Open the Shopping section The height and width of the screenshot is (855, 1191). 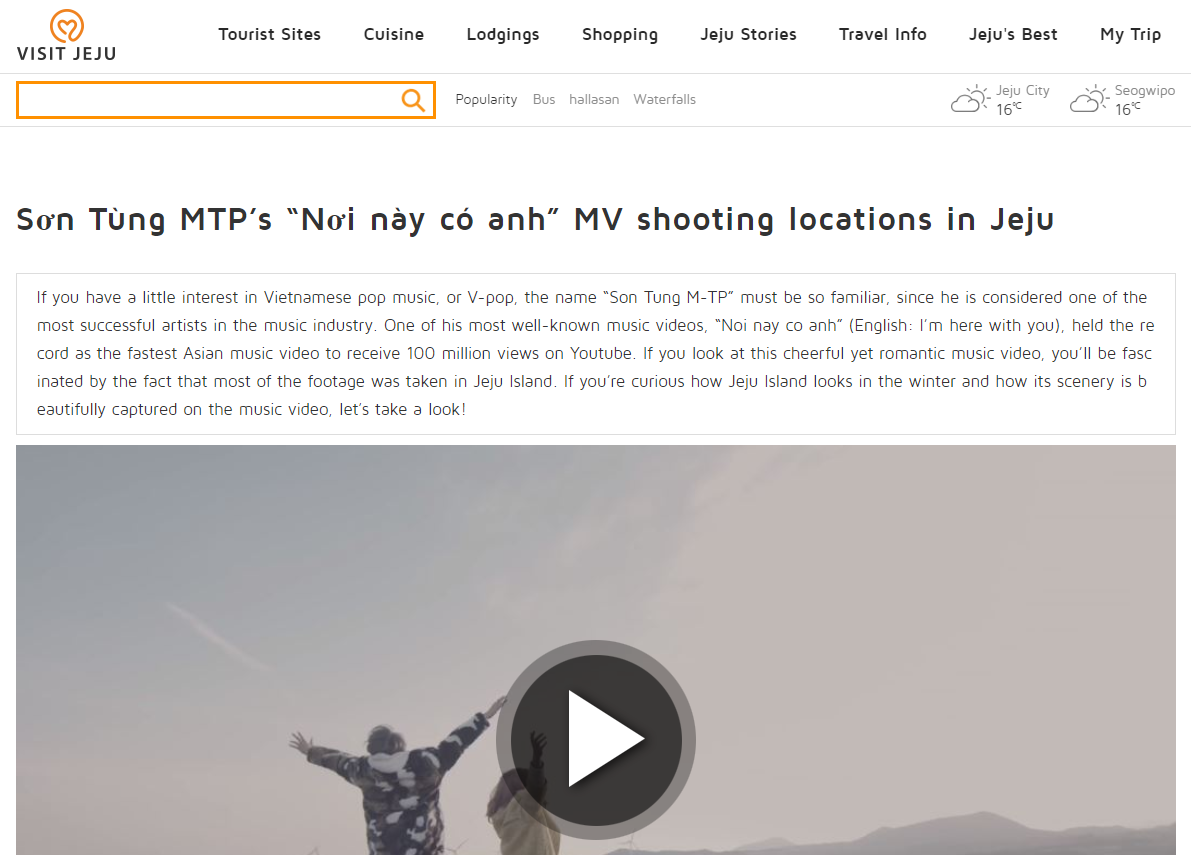[x=619, y=34]
